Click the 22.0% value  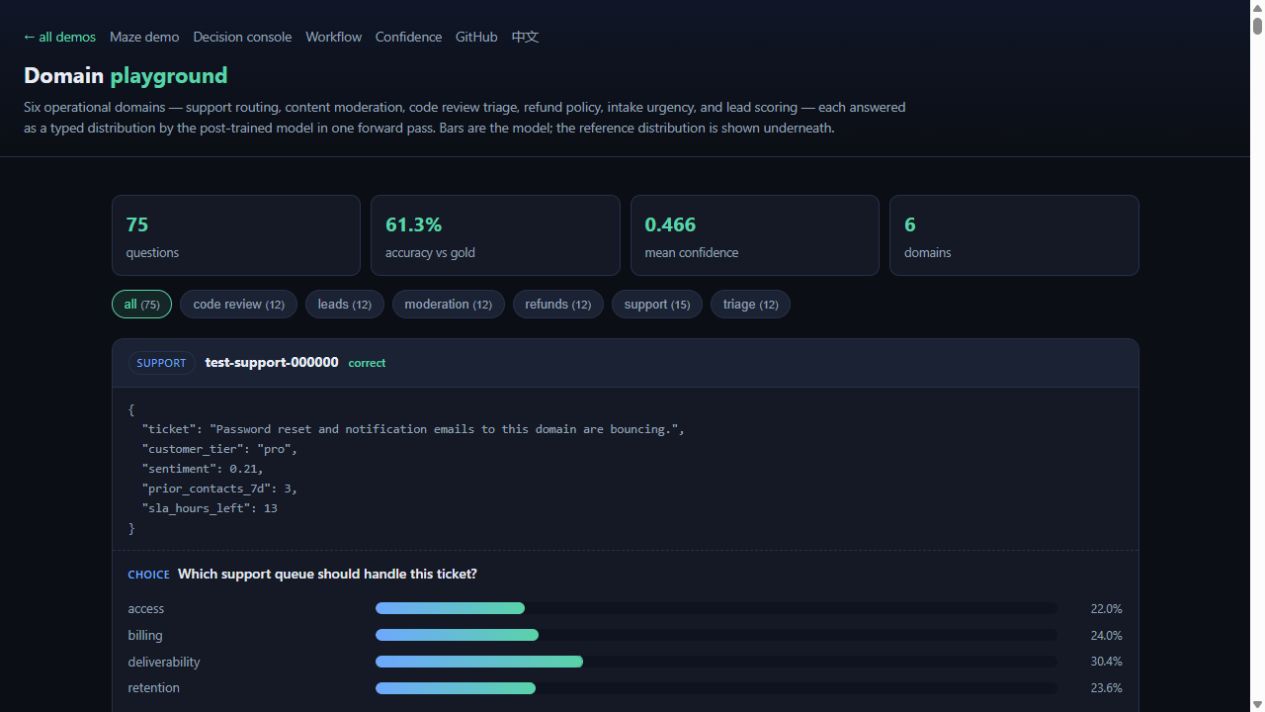click(1106, 609)
